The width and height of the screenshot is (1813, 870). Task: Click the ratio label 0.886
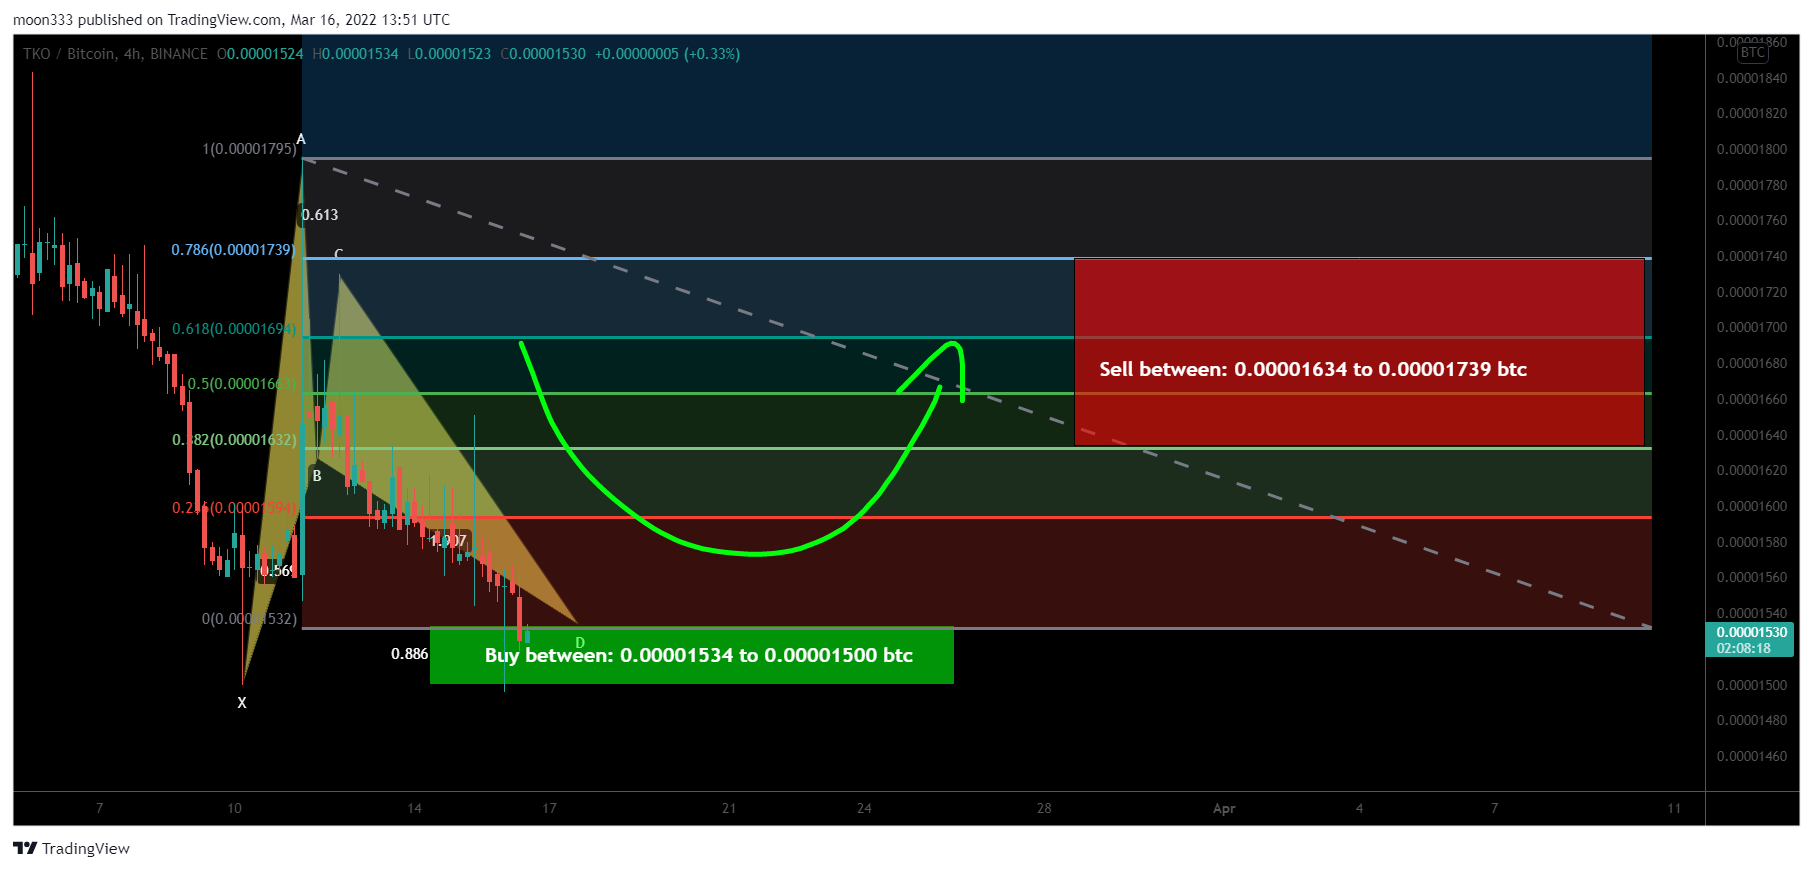[409, 654]
